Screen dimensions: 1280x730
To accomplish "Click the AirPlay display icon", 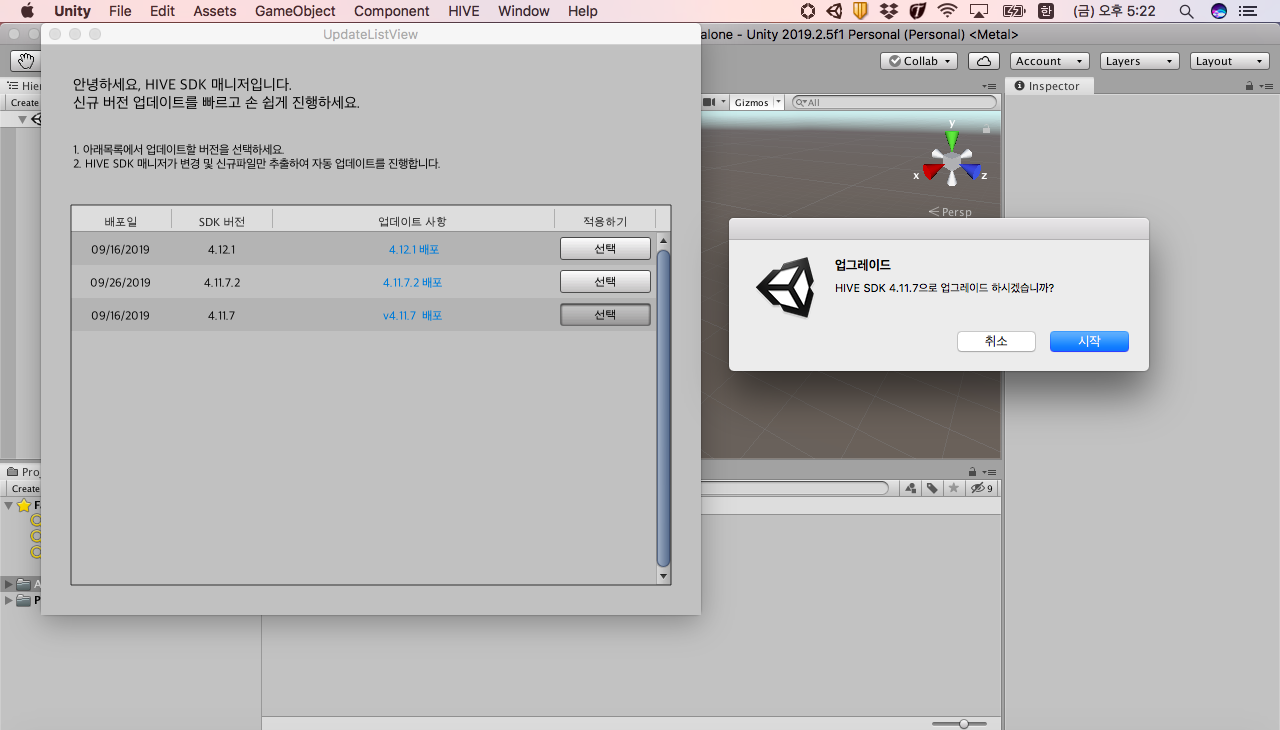I will click(979, 11).
